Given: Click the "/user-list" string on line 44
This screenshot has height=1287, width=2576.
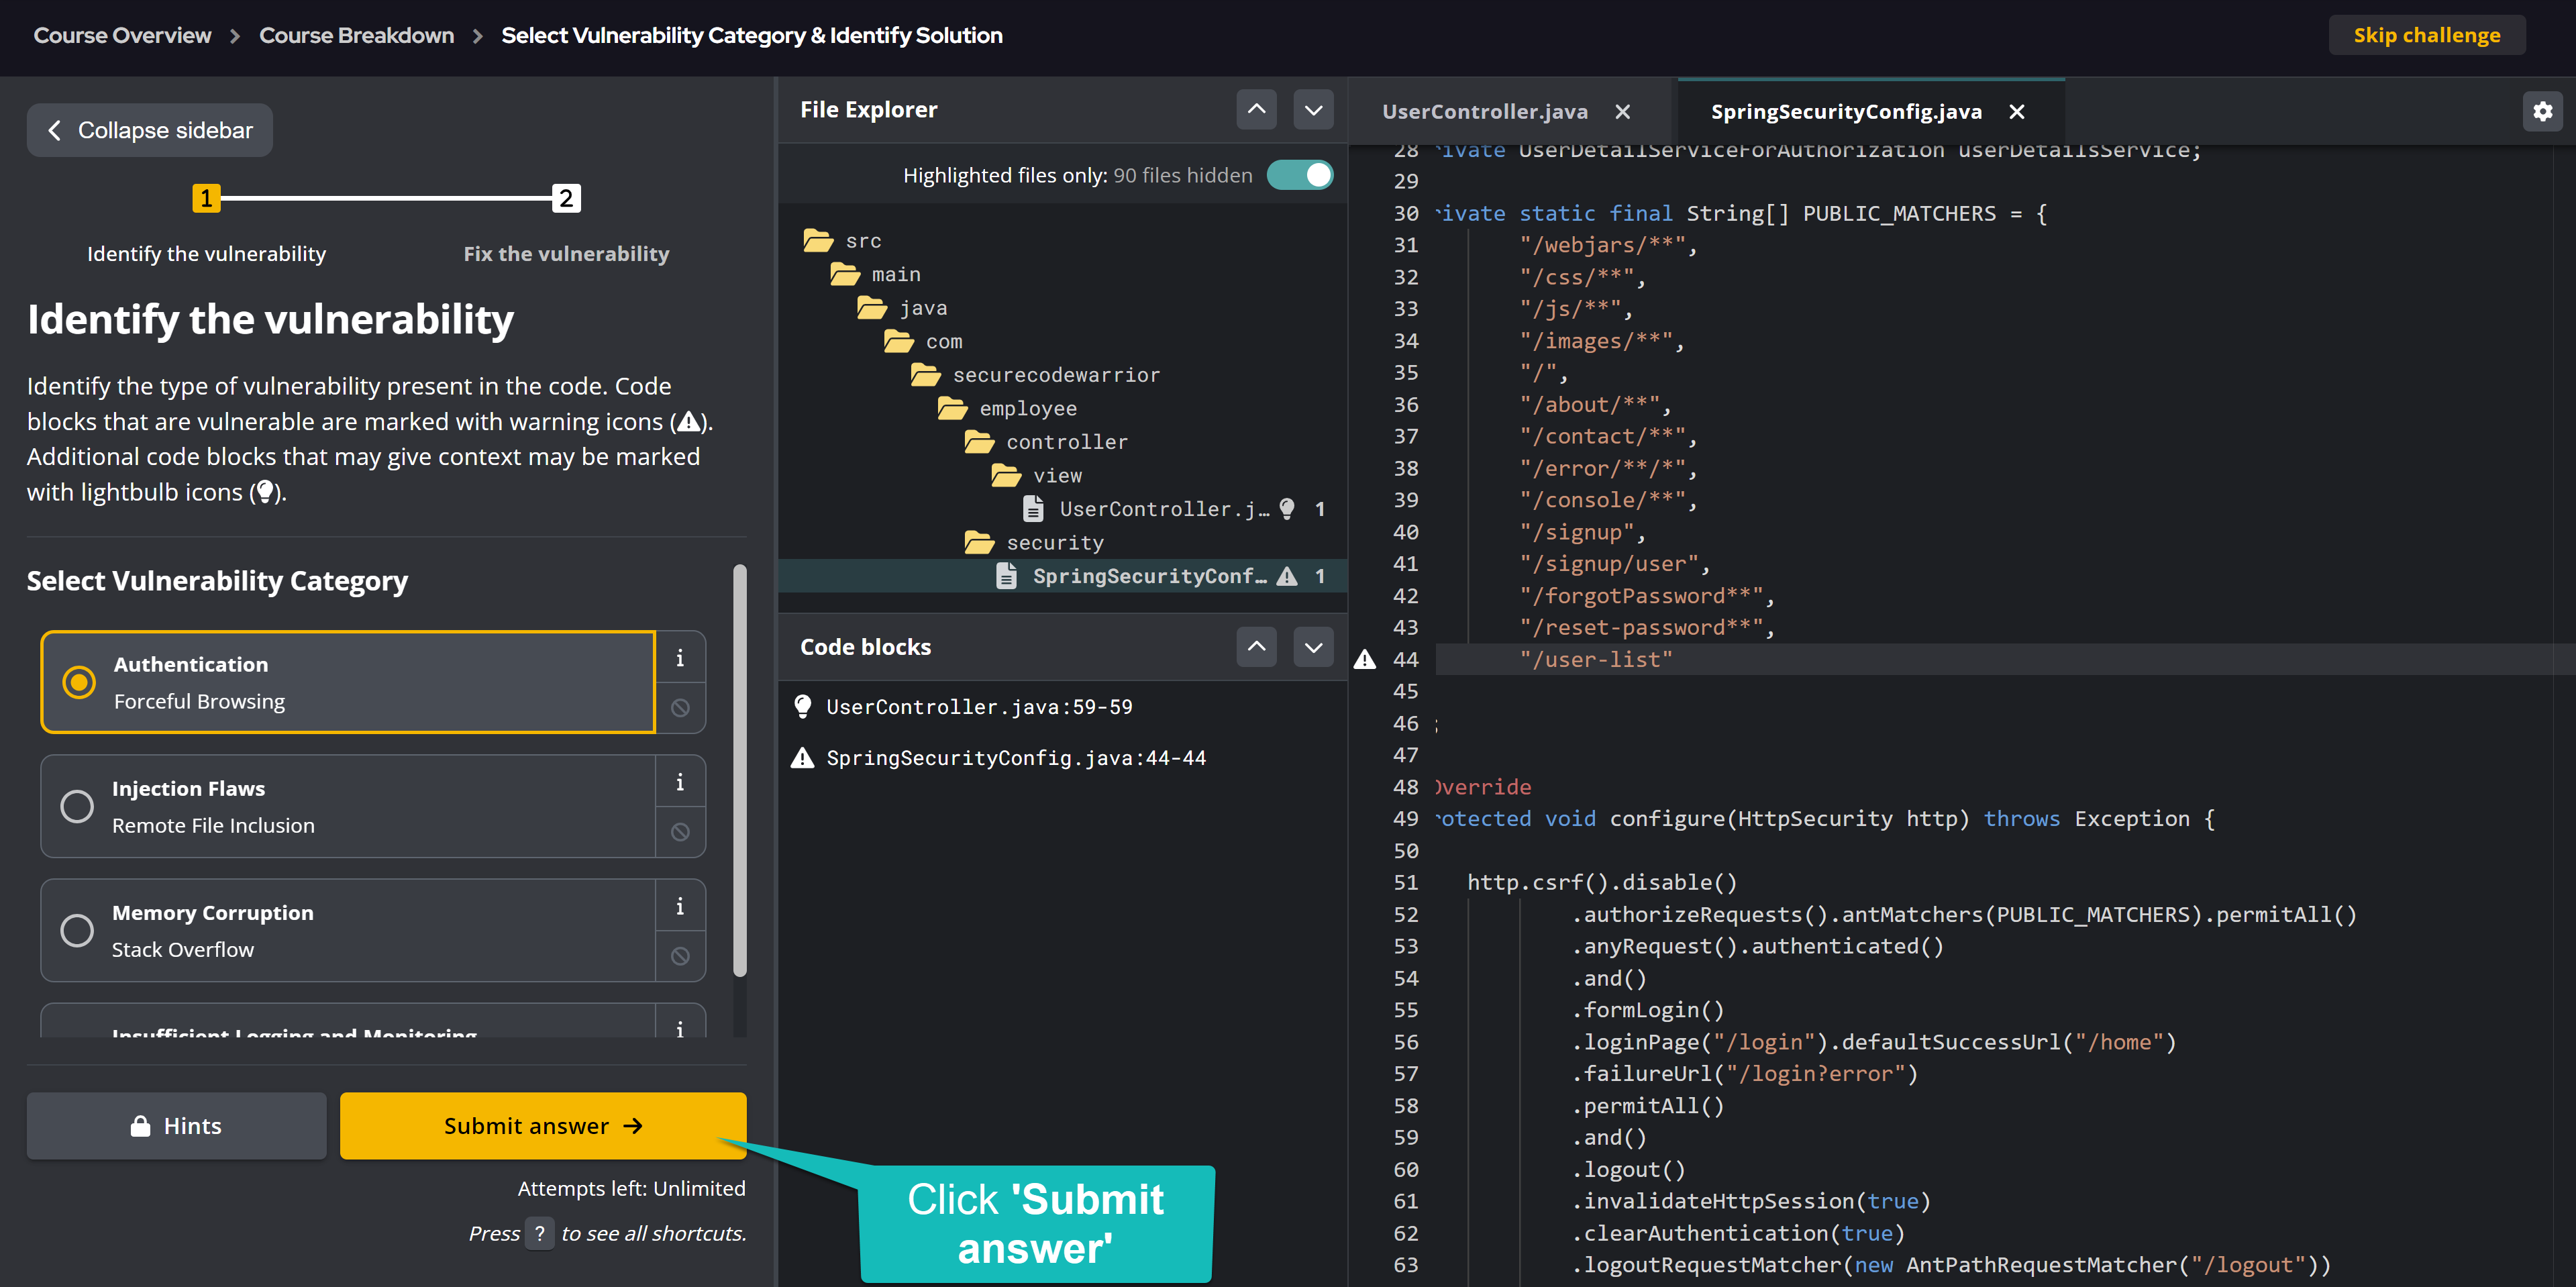Looking at the screenshot, I should (x=1596, y=660).
